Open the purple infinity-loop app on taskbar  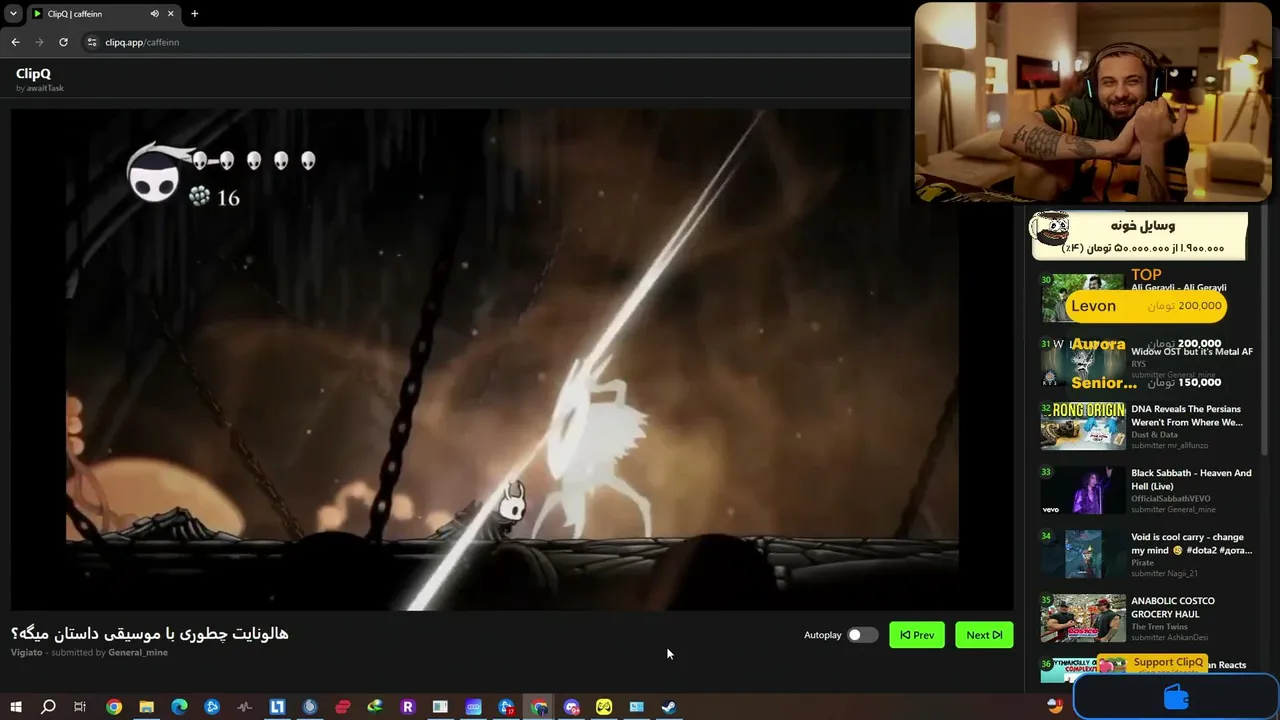[473, 707]
